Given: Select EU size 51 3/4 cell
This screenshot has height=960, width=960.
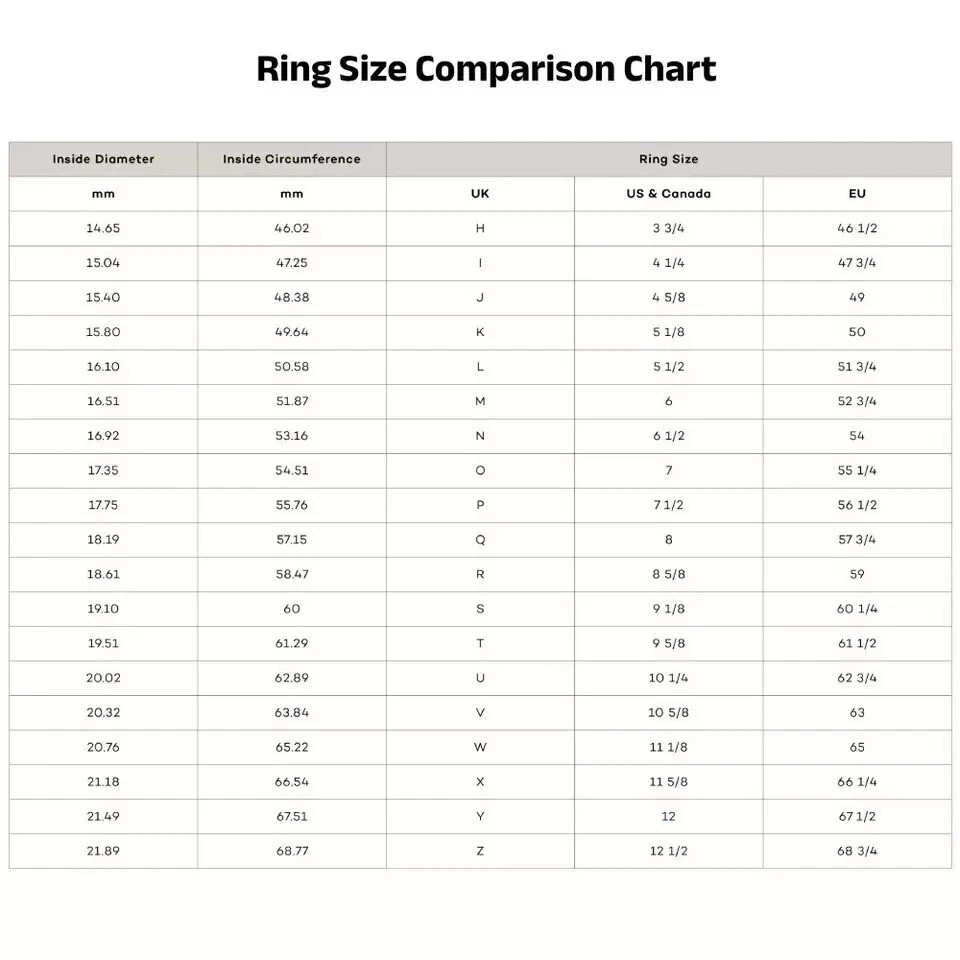Looking at the screenshot, I should click(857, 367).
